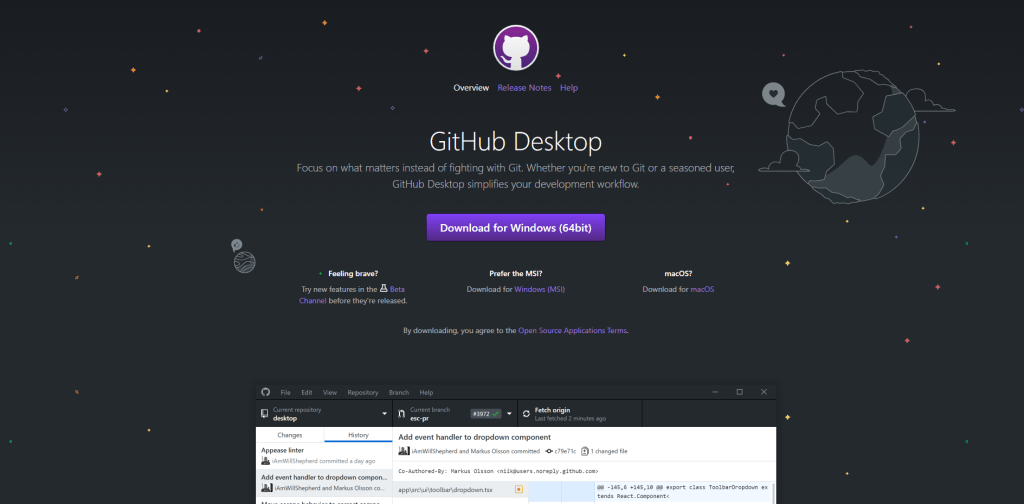Open the Repository menu
Image resolution: width=1024 pixels, height=504 pixels.
(x=363, y=392)
